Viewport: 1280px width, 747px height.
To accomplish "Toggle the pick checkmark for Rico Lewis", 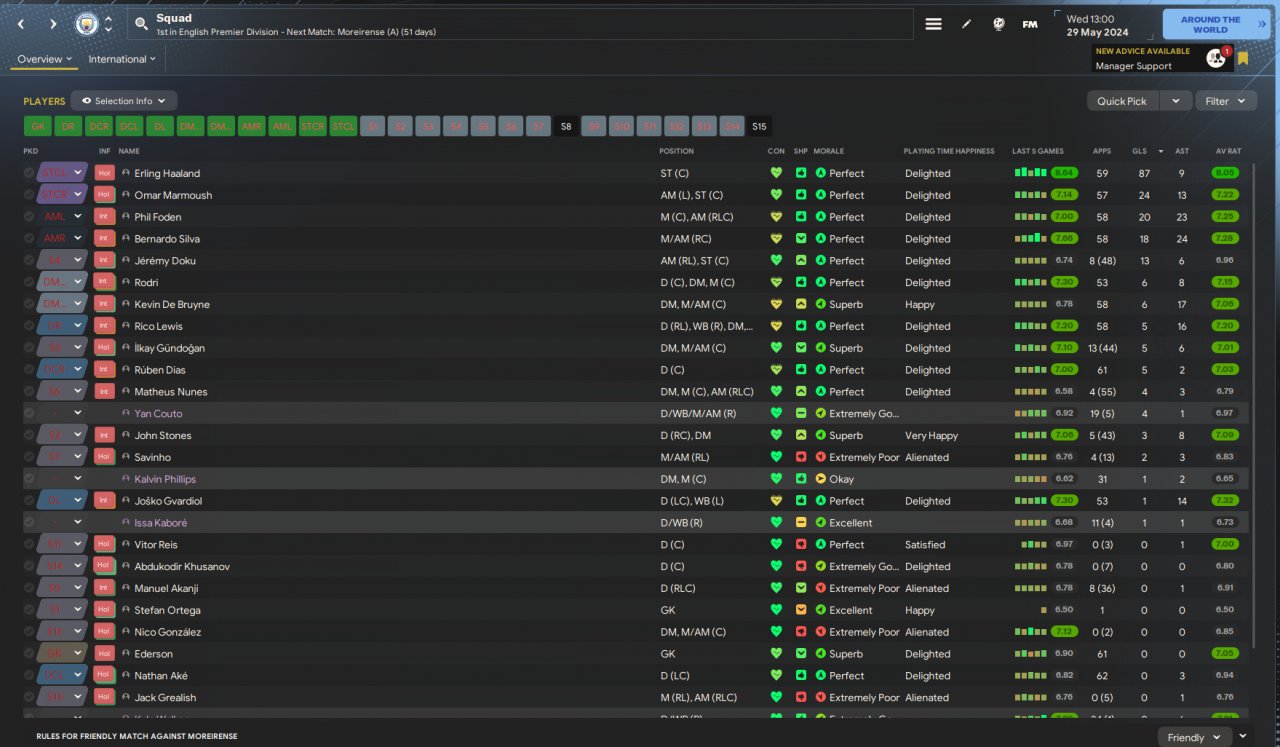I will point(29,326).
